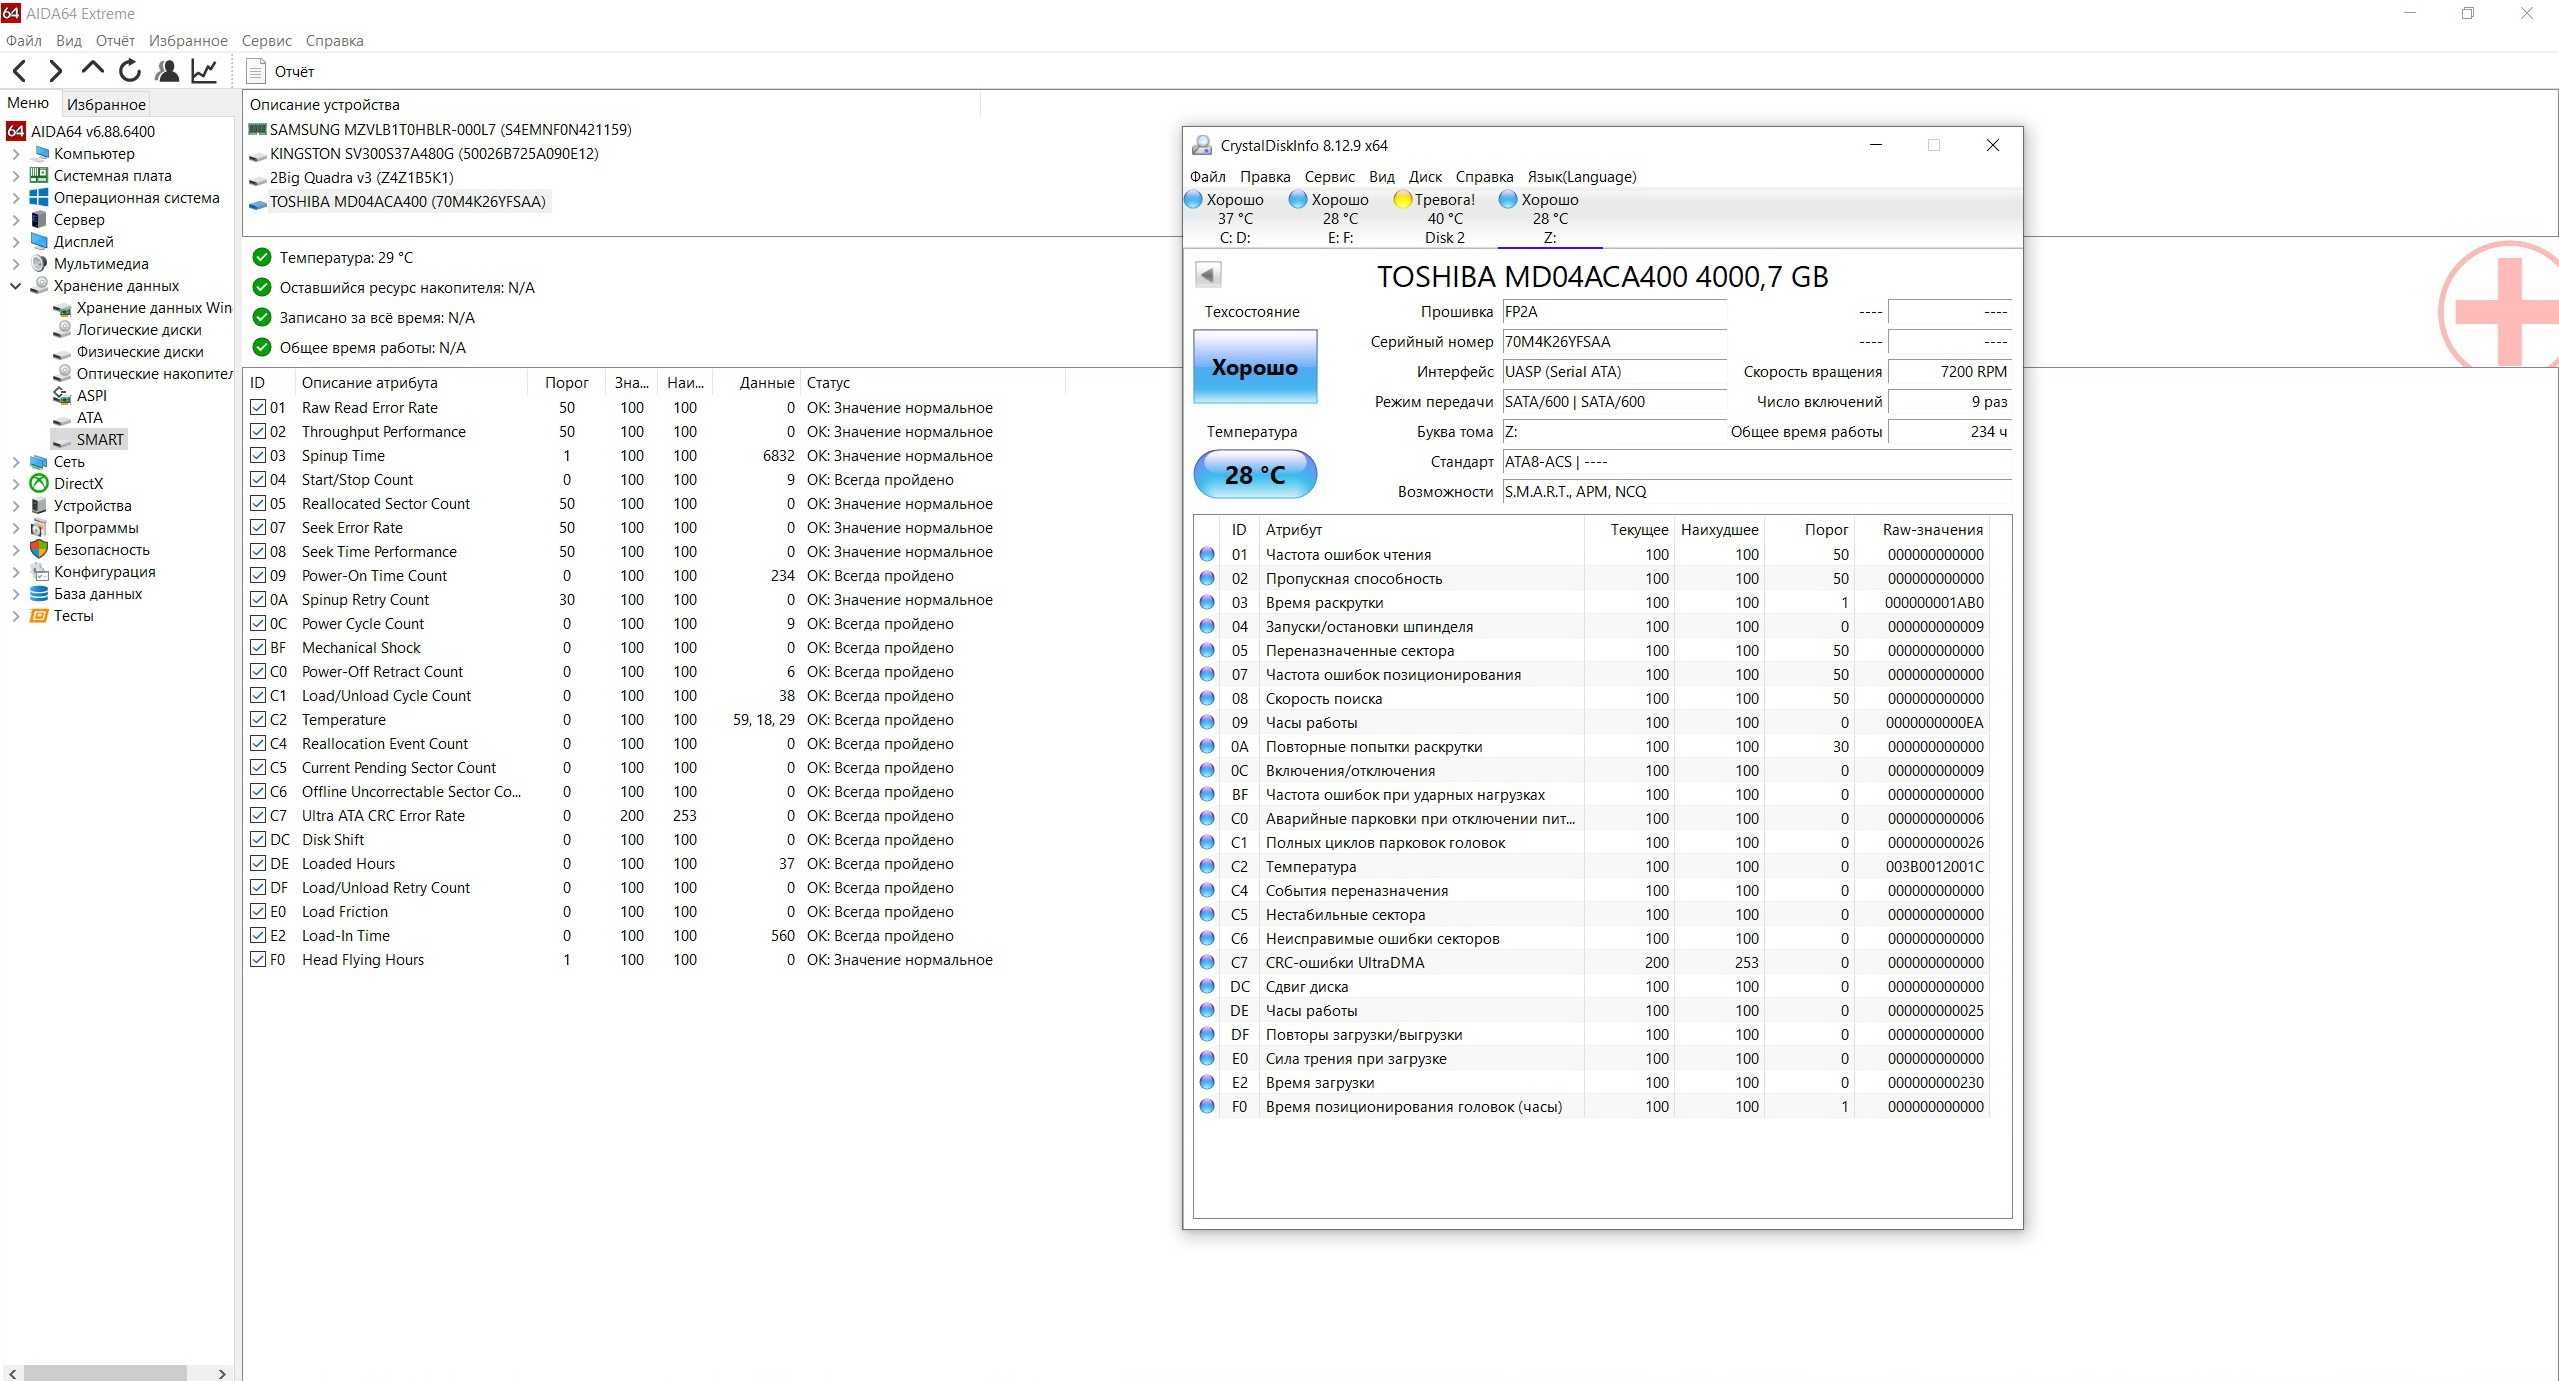Click the 28 °C temperature indicator in CrystalDiskInfo
Image resolution: width=2559 pixels, height=1381 pixels.
(x=1255, y=475)
